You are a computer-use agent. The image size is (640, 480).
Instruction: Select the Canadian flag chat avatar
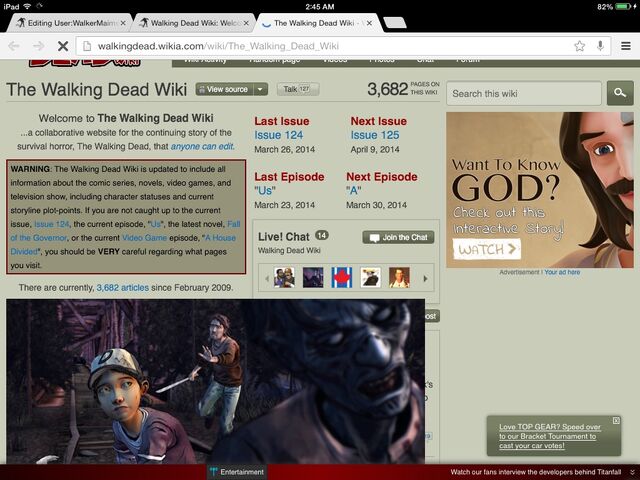coord(342,278)
